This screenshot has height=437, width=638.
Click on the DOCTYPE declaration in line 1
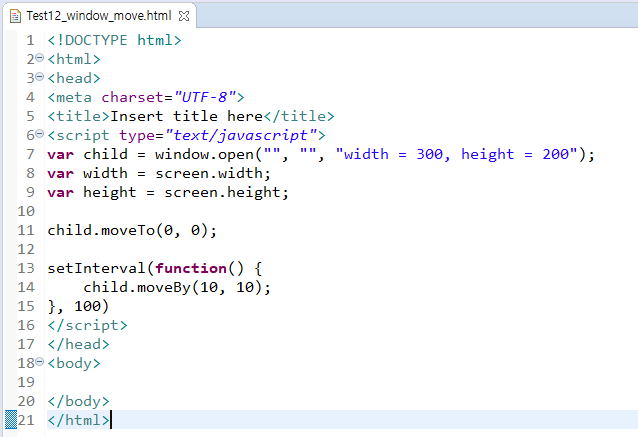pyautogui.click(x=114, y=40)
